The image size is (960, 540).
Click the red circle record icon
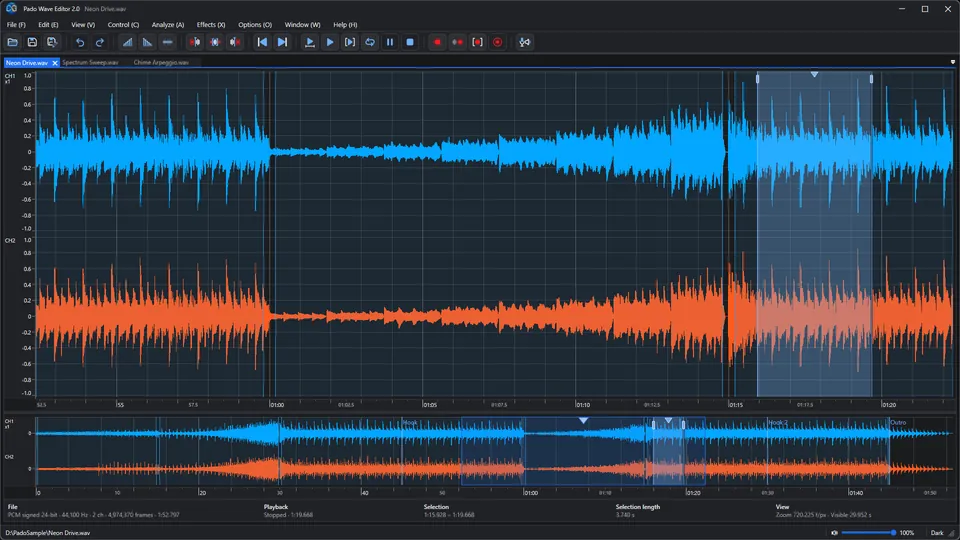498,42
